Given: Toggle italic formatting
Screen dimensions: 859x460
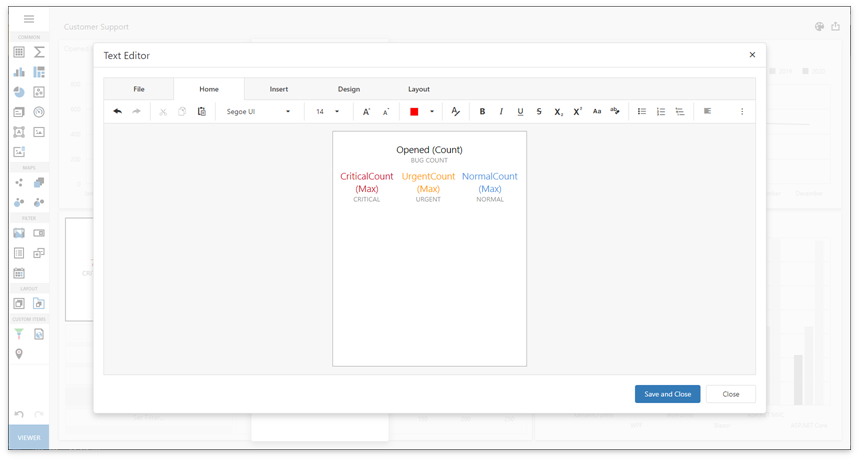Looking at the screenshot, I should tap(501, 112).
